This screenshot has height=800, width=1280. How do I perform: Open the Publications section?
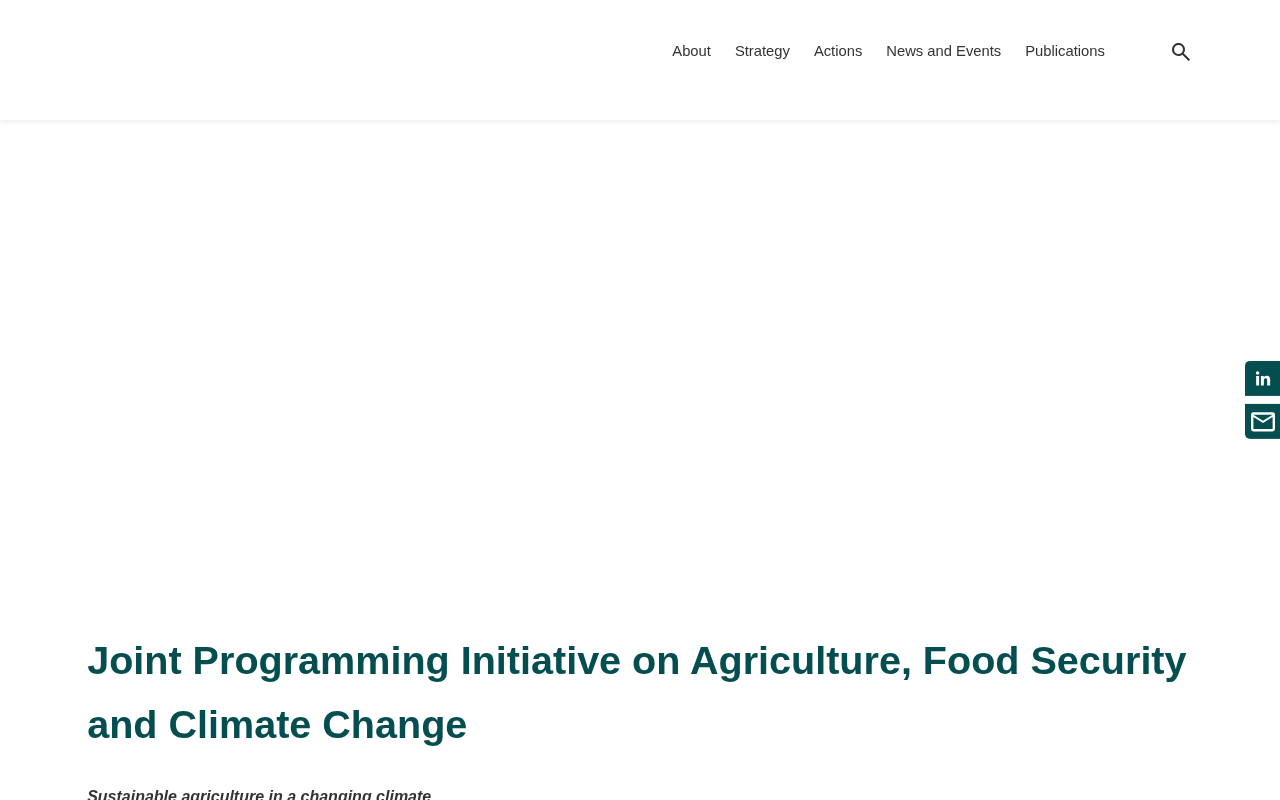coord(1065,51)
